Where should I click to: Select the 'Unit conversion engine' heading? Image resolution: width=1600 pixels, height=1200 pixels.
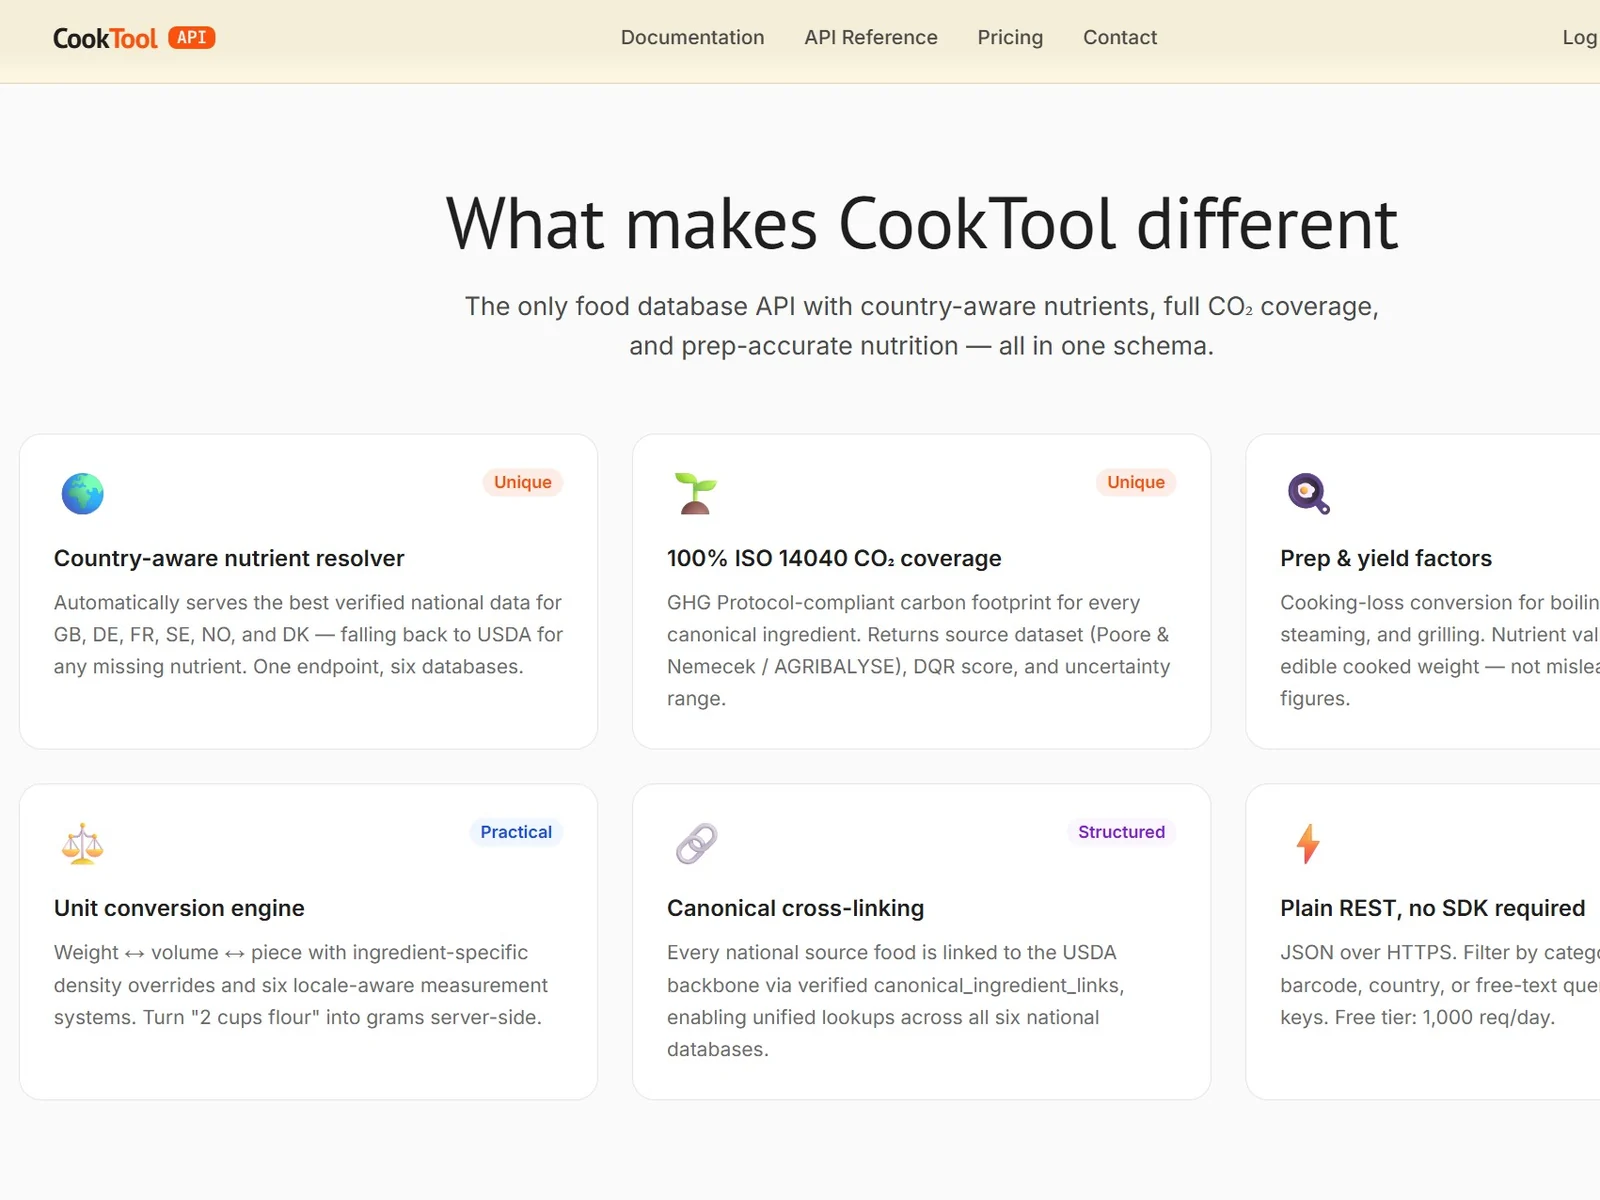tap(179, 908)
